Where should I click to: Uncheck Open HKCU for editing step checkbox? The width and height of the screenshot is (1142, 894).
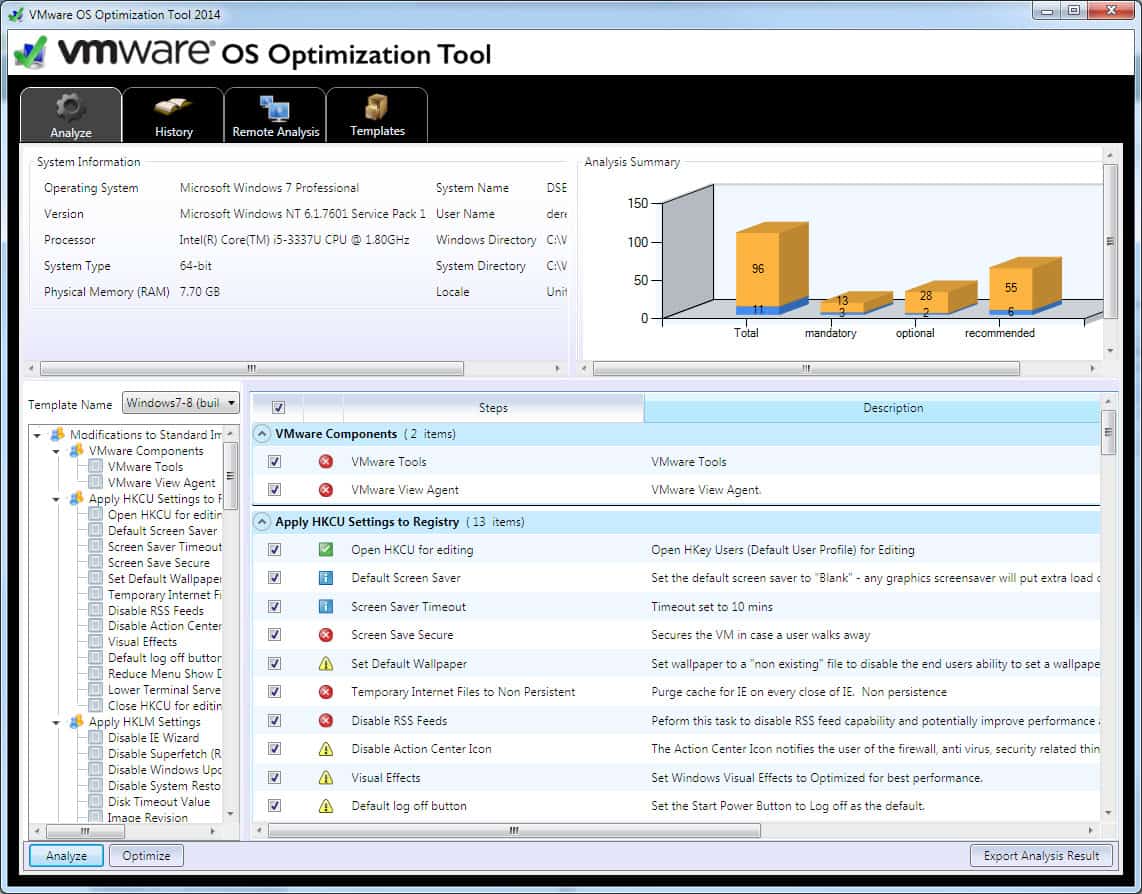tap(275, 549)
